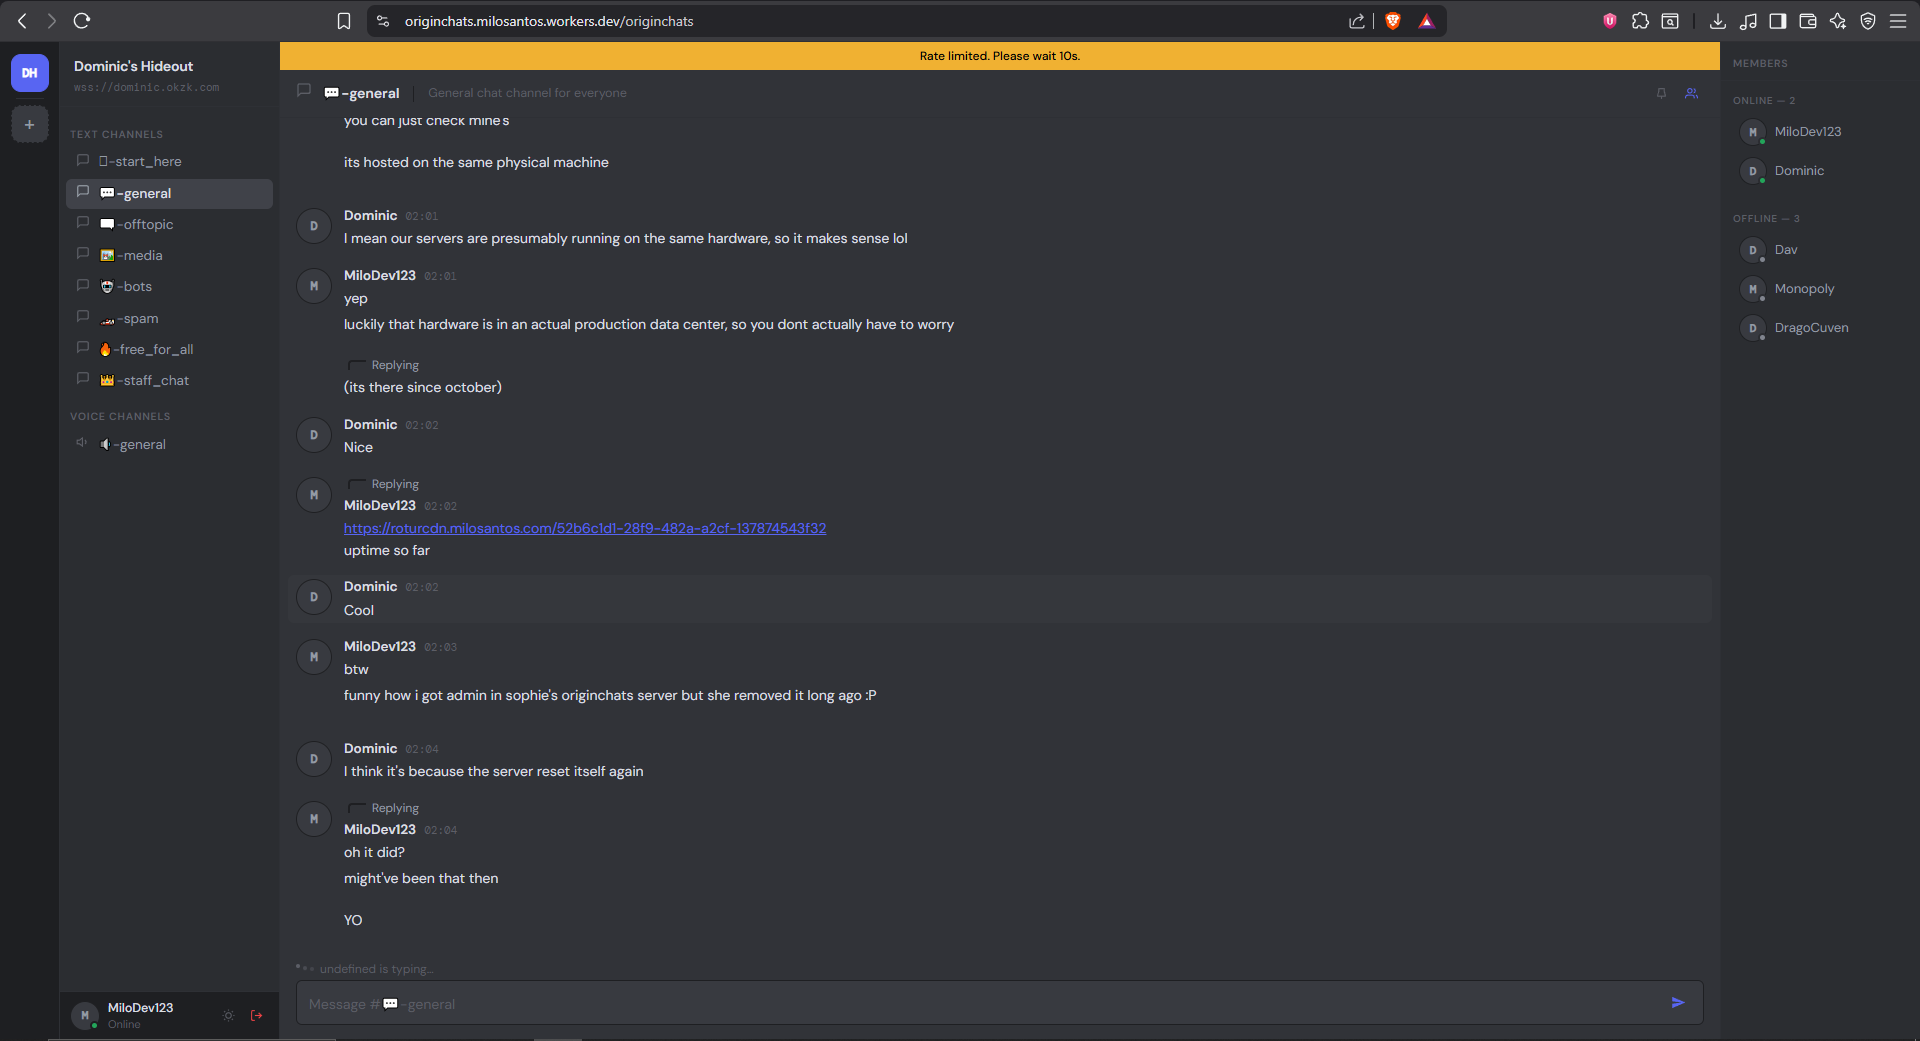Open the Dominic's Hideout DH server icon
Screen dimensions: 1920x1041
[x=30, y=73]
